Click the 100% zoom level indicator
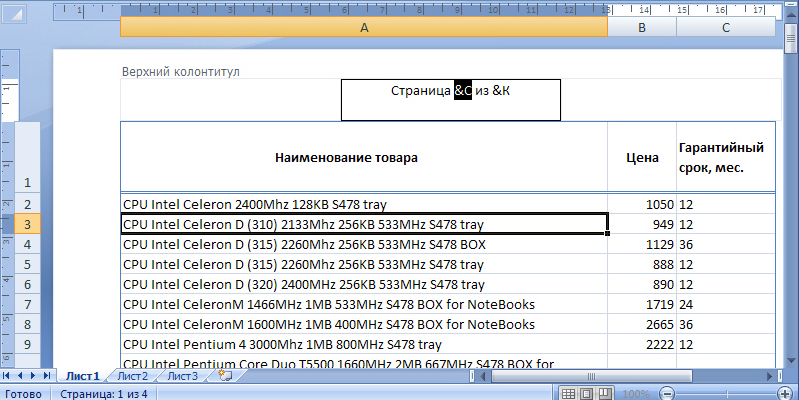799x400 pixels. [635, 394]
